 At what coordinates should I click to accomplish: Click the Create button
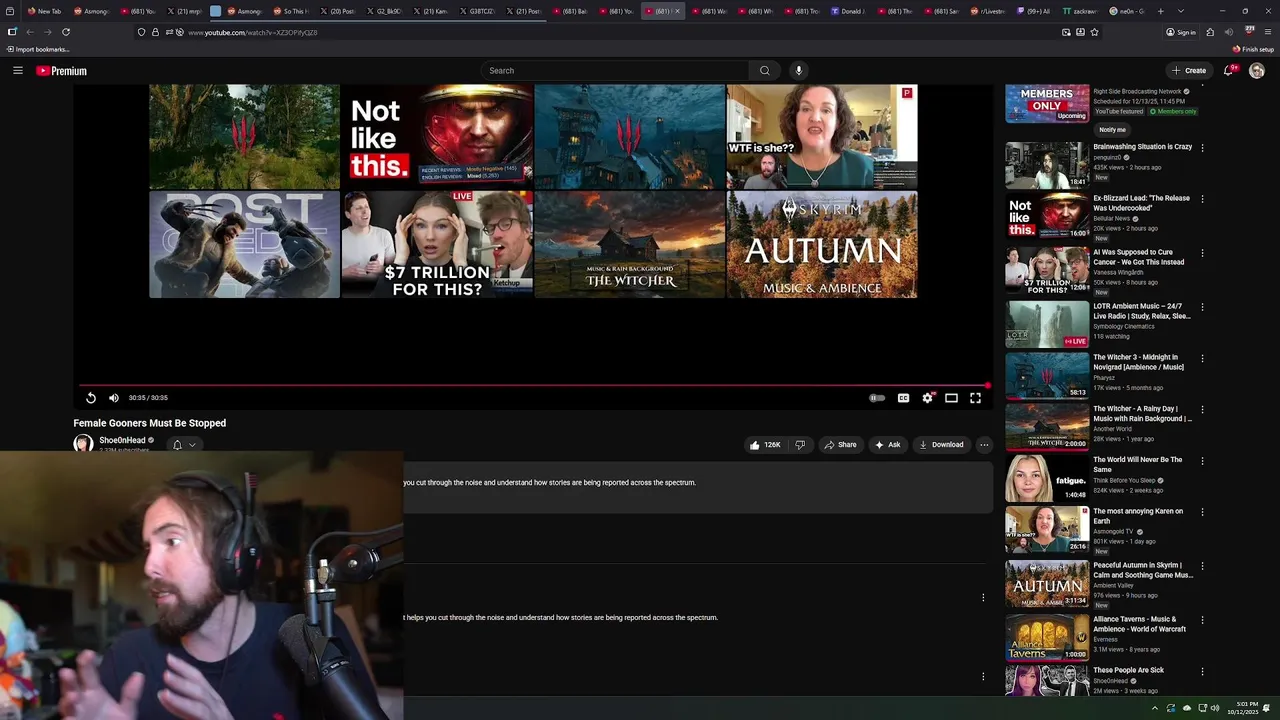tap(1189, 70)
